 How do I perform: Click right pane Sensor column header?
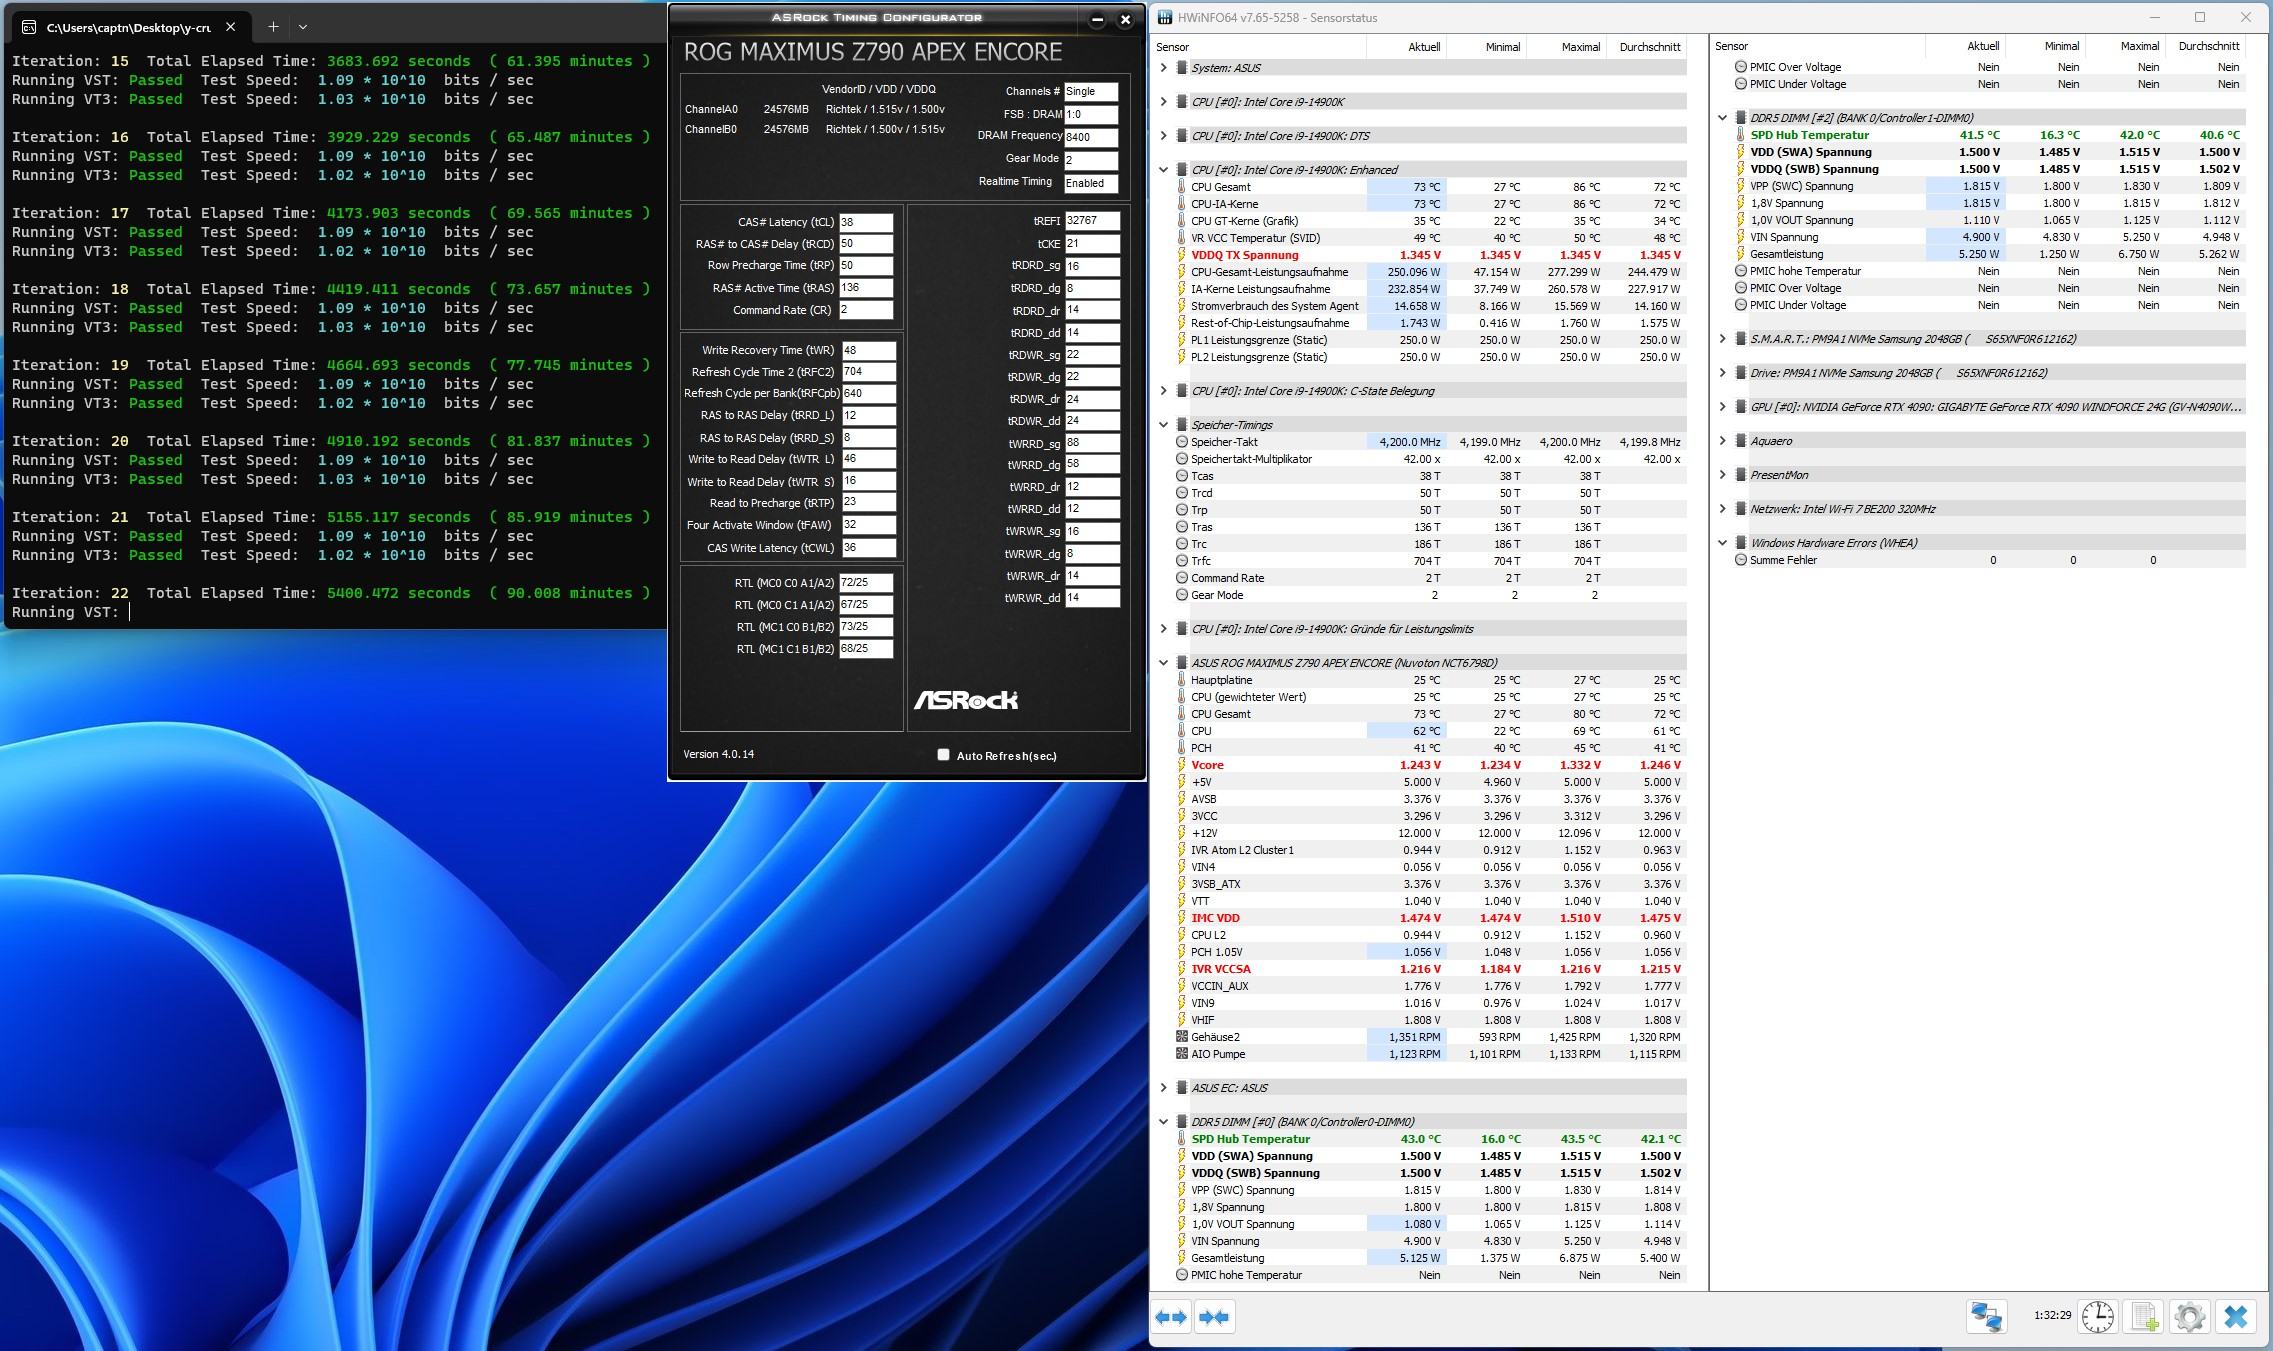[1820, 46]
